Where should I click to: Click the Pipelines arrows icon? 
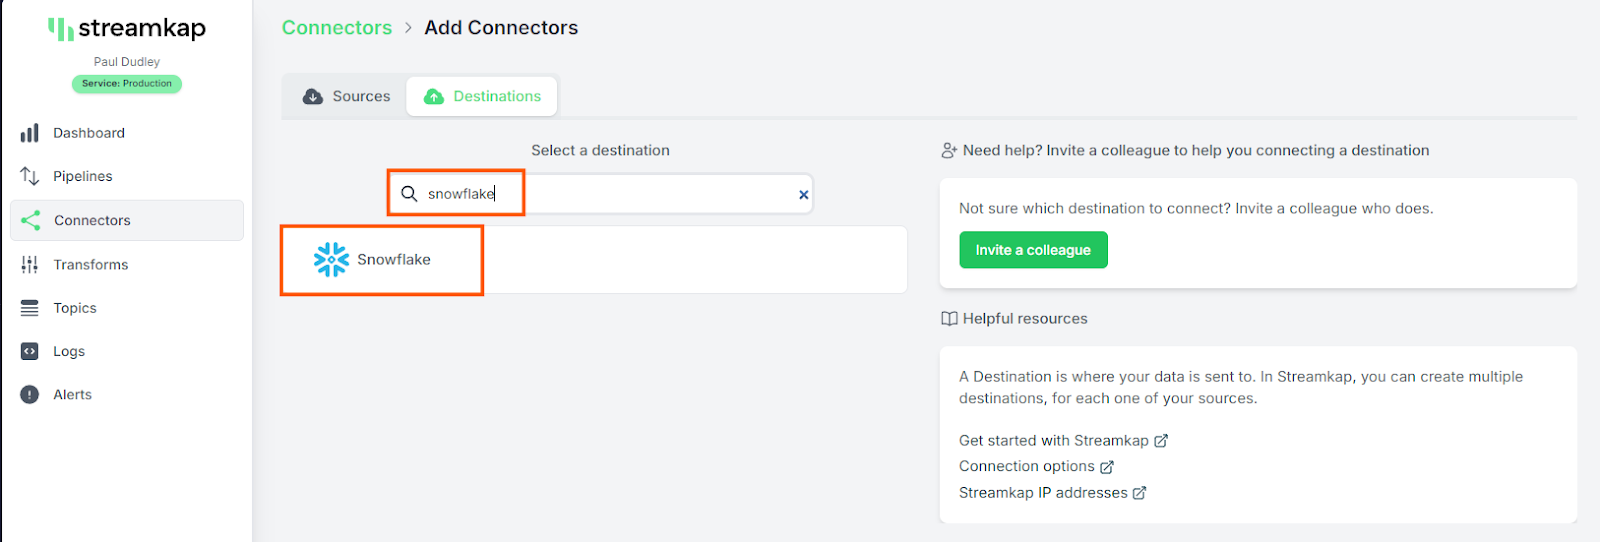[x=30, y=176]
